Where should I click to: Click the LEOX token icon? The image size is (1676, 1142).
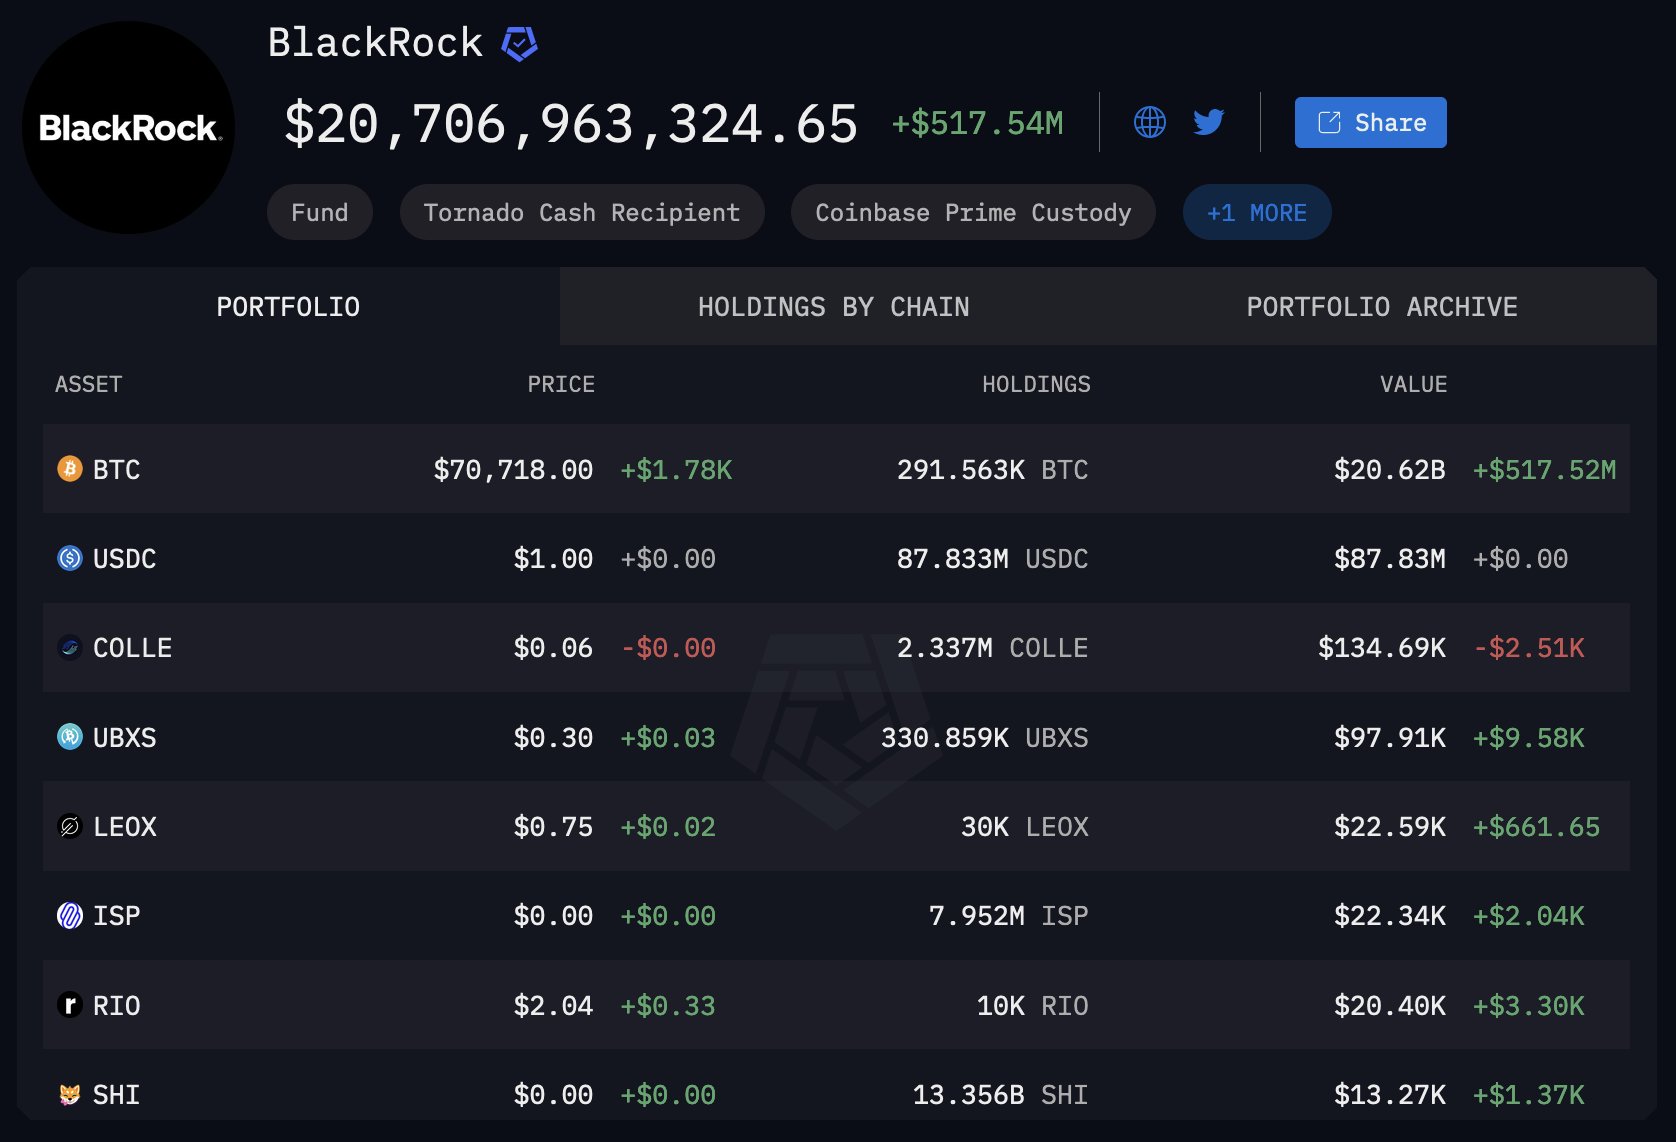[70, 826]
